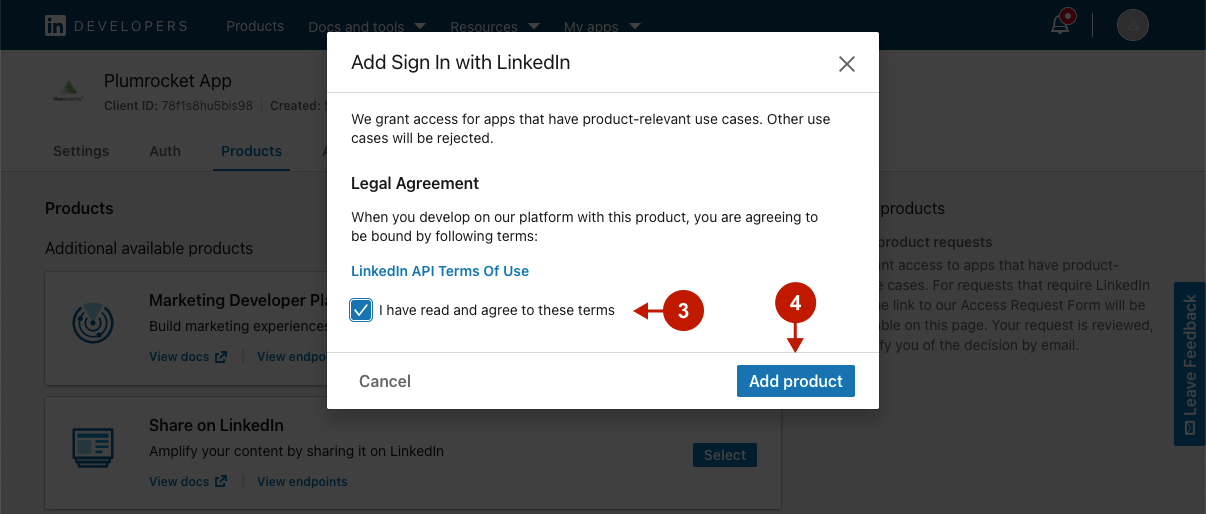Expand the Docs and tools menu
Viewport: 1206px width, 514px height.
pos(367,27)
